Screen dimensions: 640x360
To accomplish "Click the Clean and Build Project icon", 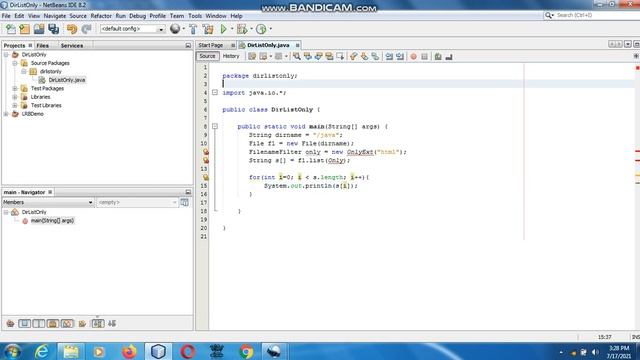I will pos(208,29).
